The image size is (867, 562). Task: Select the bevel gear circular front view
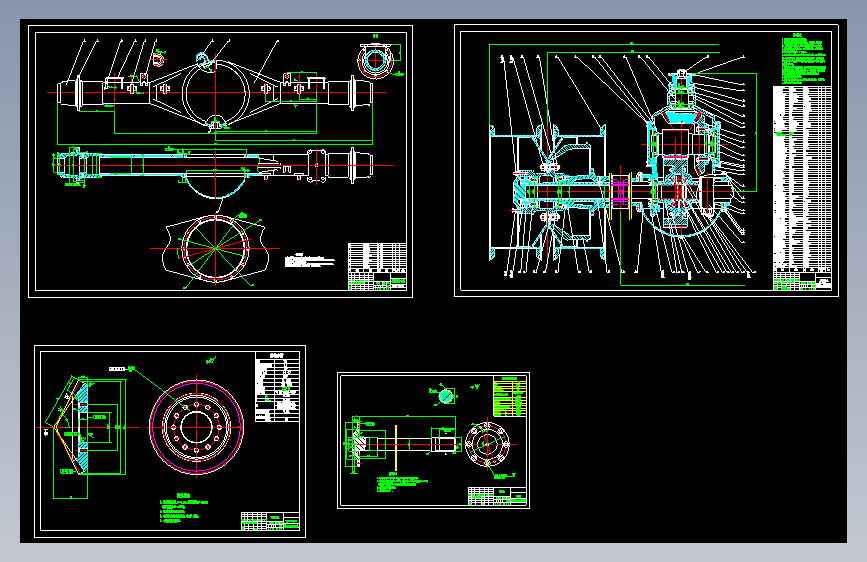pyautogui.click(x=196, y=426)
